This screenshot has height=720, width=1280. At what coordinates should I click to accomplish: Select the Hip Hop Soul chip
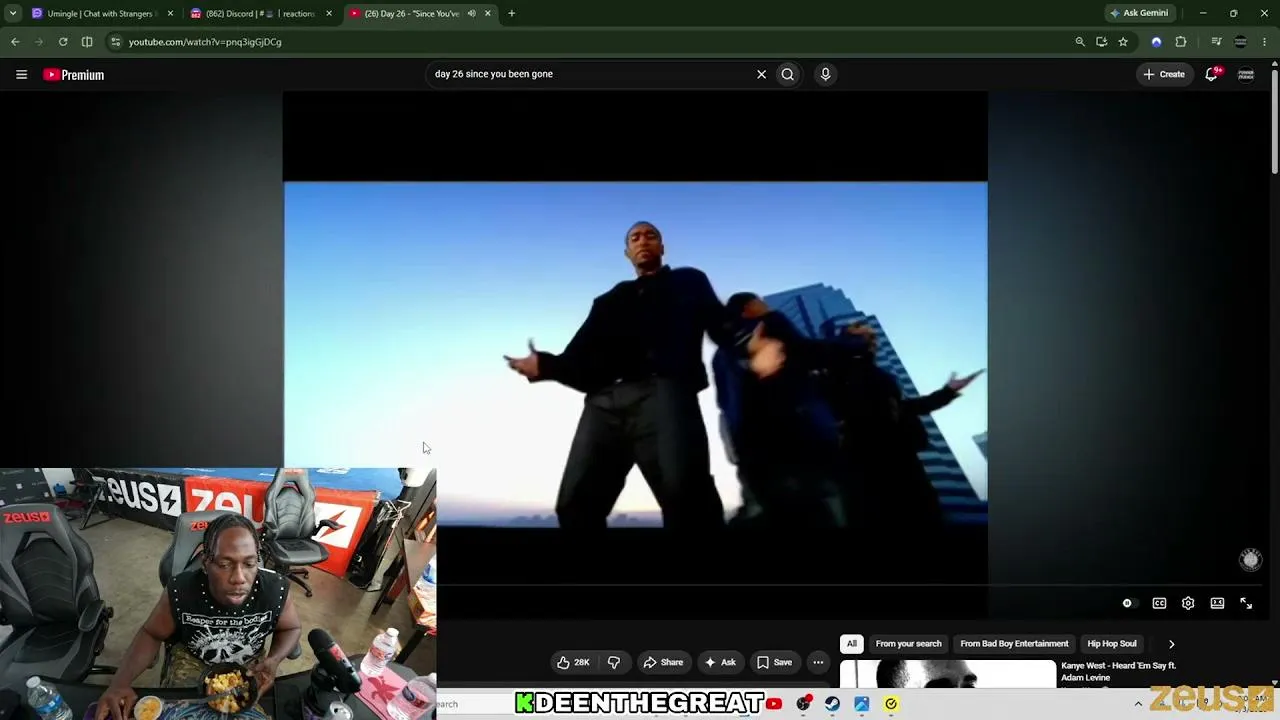click(x=1112, y=644)
